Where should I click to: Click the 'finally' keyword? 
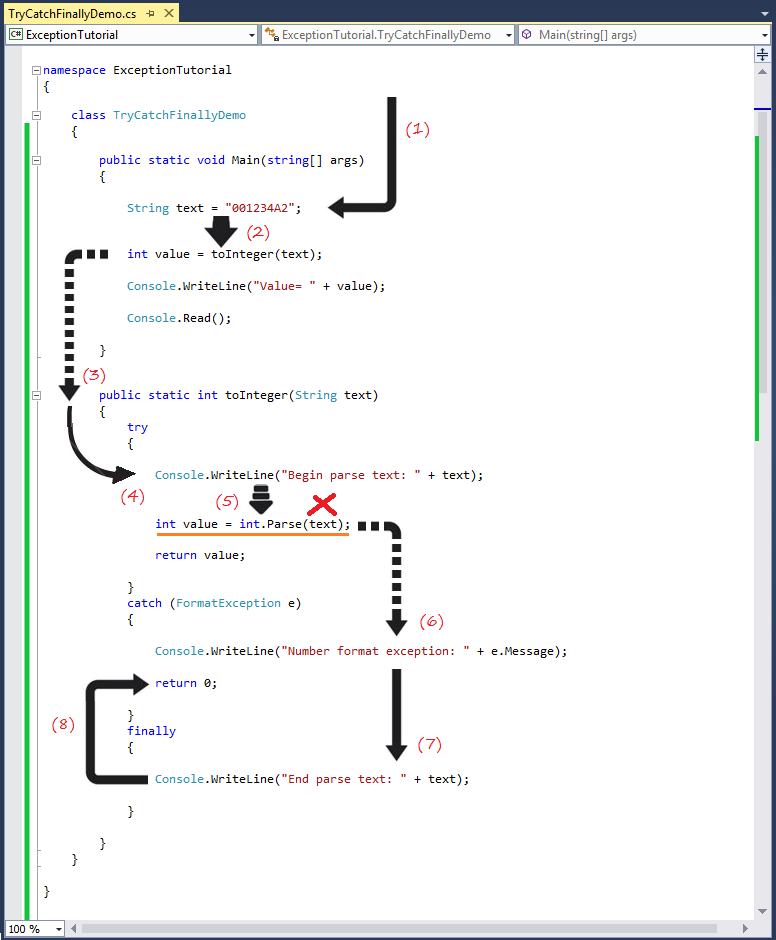[151, 731]
